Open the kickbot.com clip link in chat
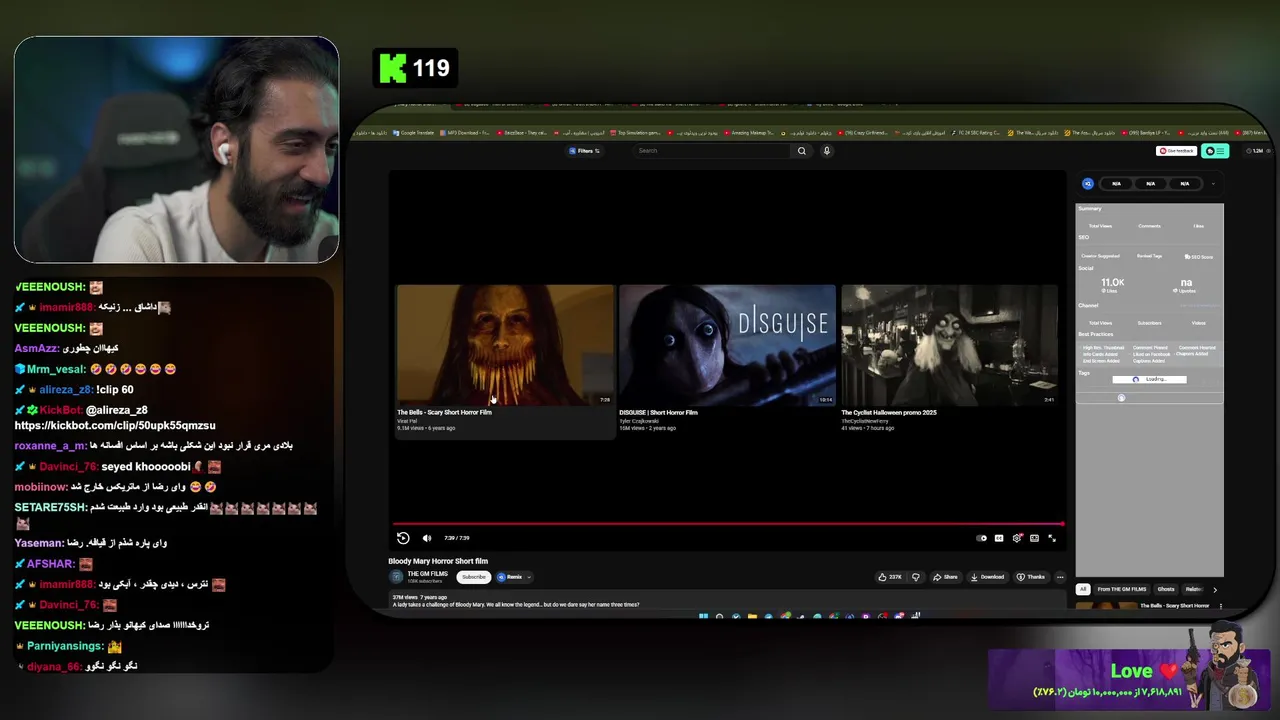 pyautogui.click(x=115, y=425)
